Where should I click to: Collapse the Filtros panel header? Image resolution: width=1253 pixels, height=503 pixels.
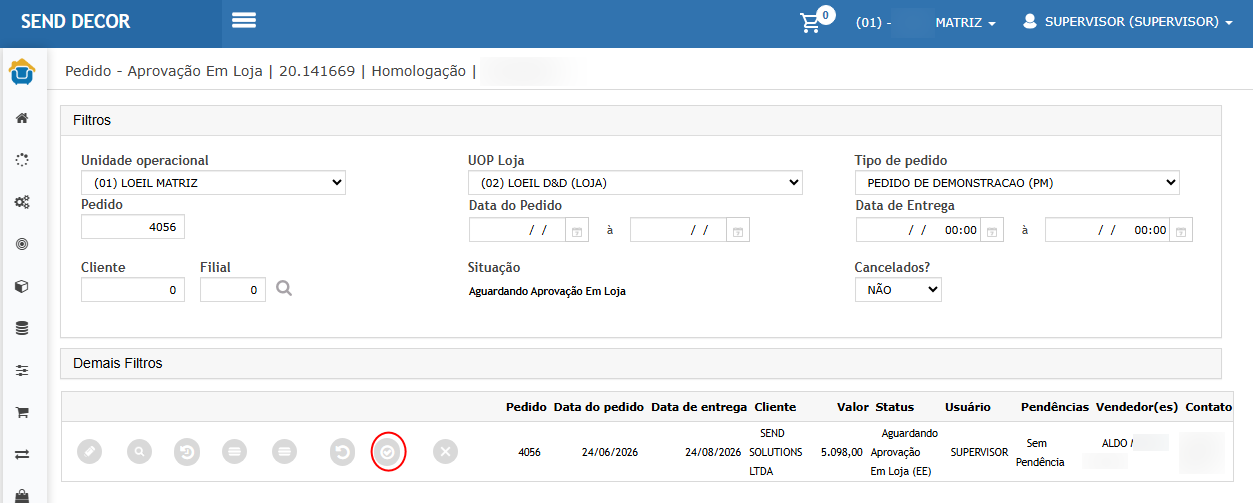click(641, 120)
